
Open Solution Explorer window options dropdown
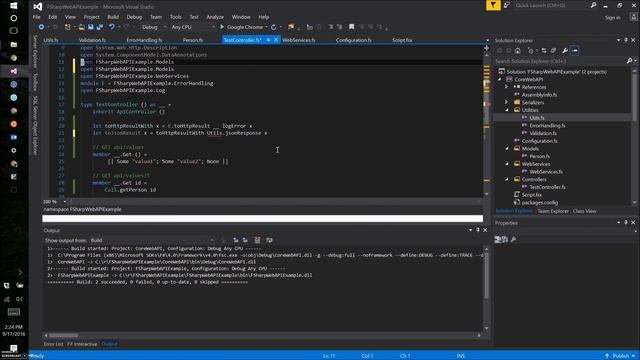[618, 40]
